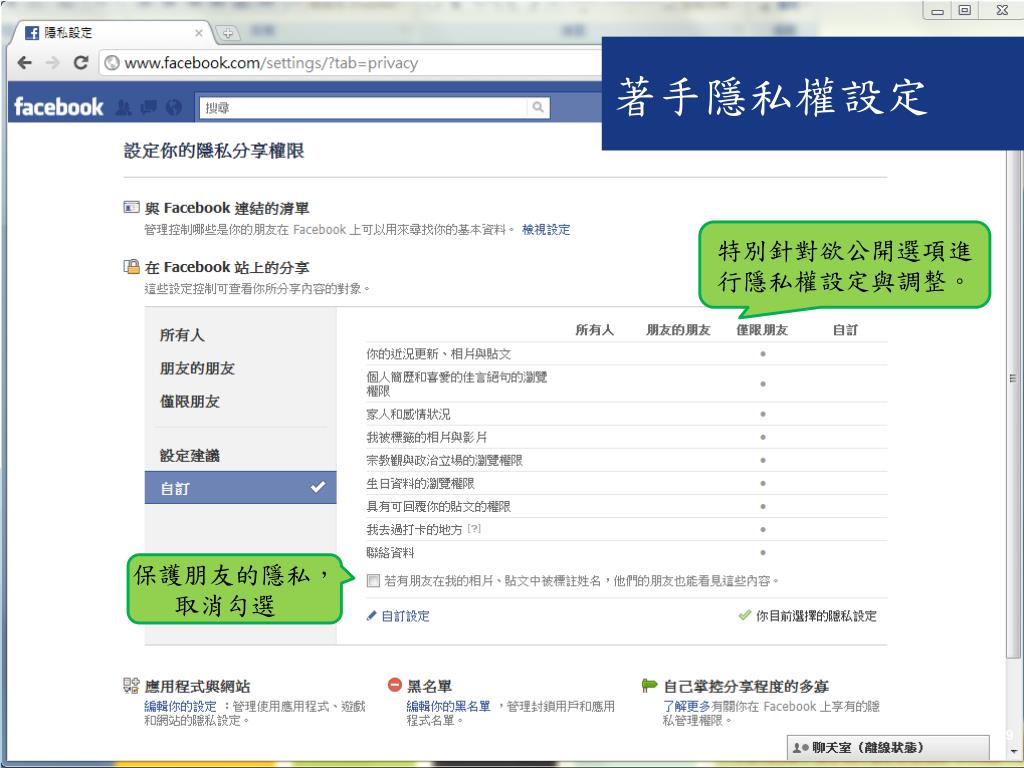The height and width of the screenshot is (768, 1024).
Task: Click the 應用程式與網站 heading
Action: pyautogui.click(x=197, y=686)
